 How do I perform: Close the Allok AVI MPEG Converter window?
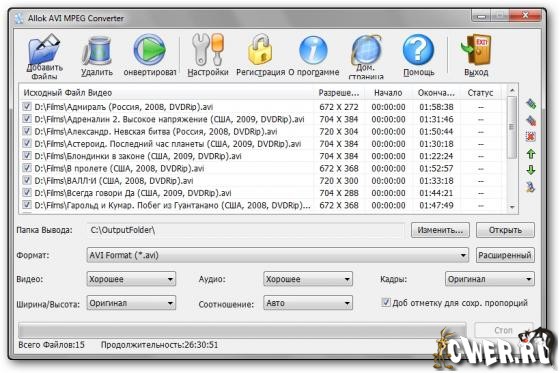525,16
